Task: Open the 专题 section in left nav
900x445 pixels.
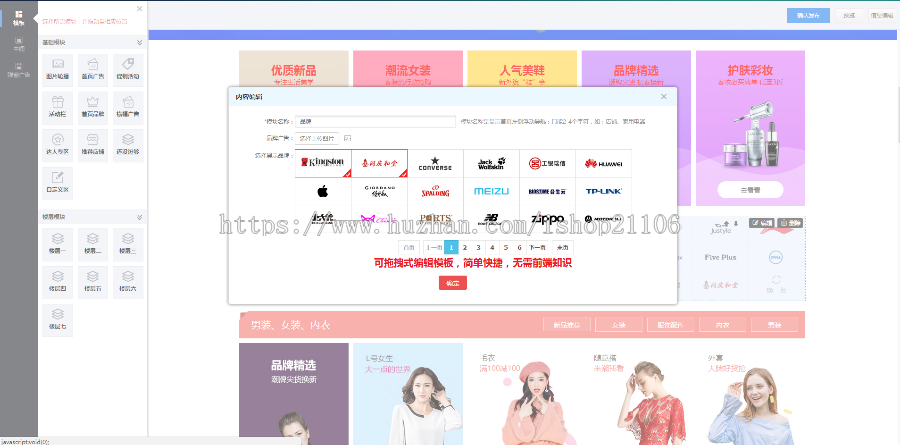Action: tap(19, 44)
